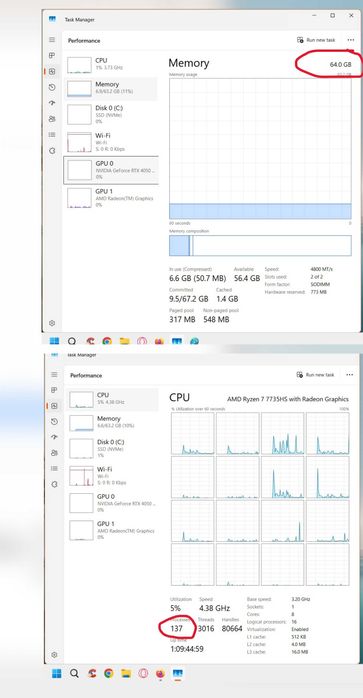This screenshot has width=363, height=698.
Task: Select GPU 0 NVIDIA entry in Memory-view window
Action: [110, 170]
